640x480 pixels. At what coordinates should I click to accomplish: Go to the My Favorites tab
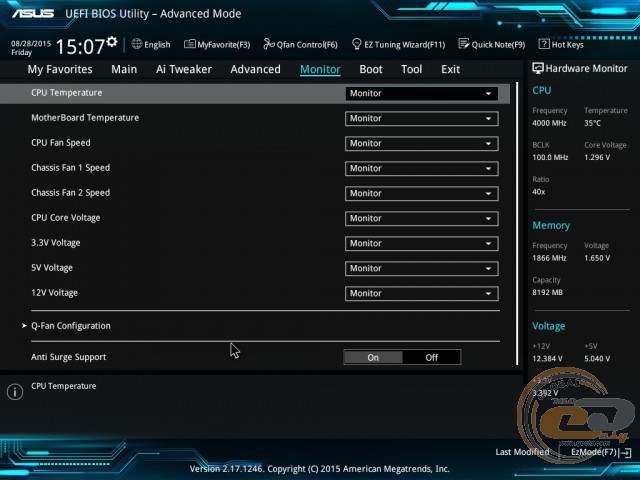point(60,69)
